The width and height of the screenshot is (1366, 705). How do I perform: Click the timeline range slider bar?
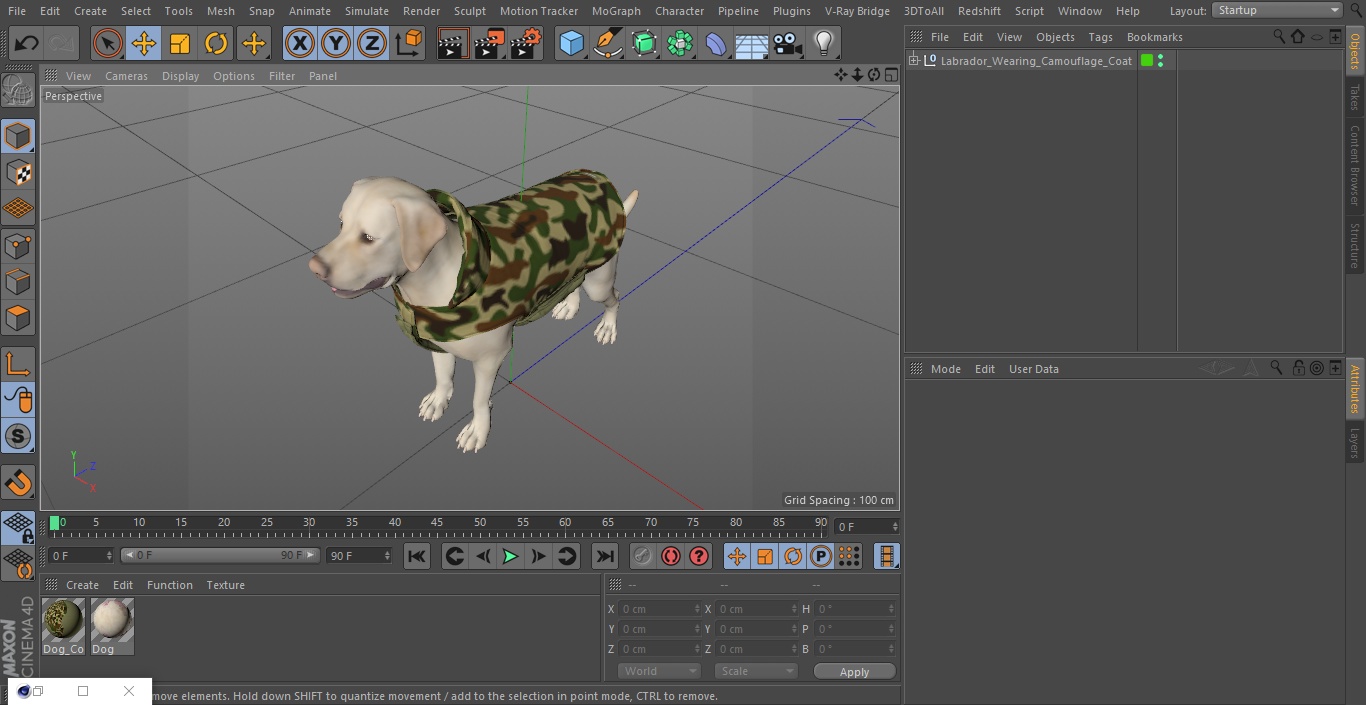(x=220, y=555)
